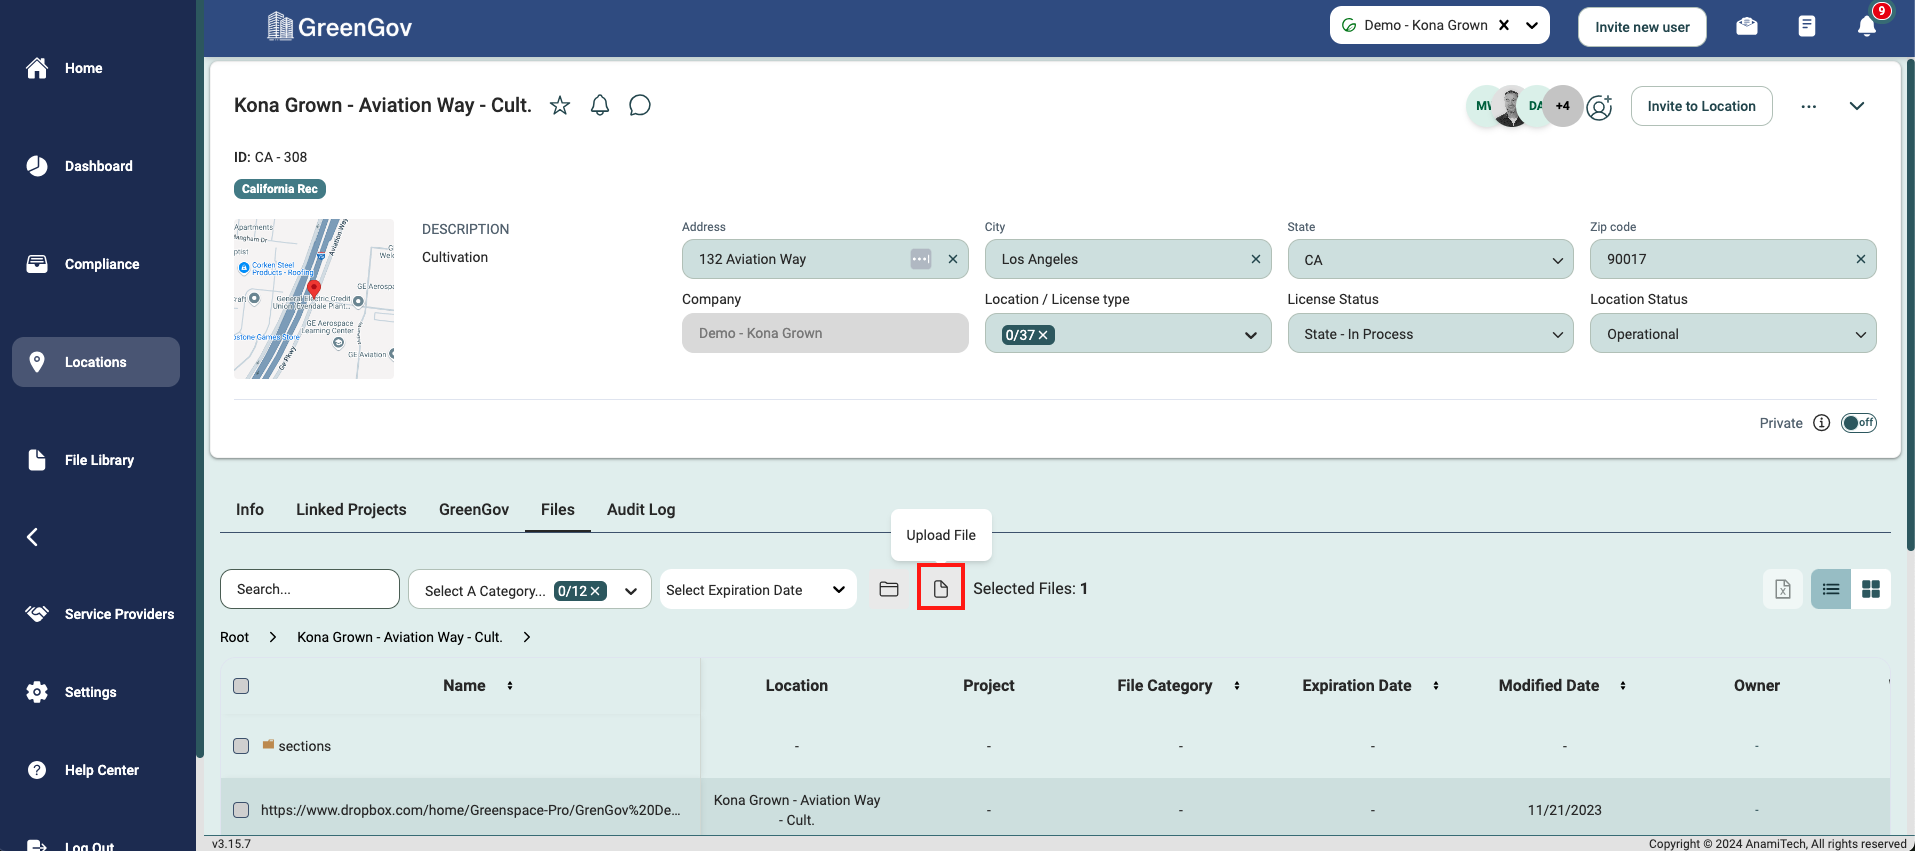Open the Select Expiration Date dropdown
The image size is (1915, 851).
[x=757, y=590]
